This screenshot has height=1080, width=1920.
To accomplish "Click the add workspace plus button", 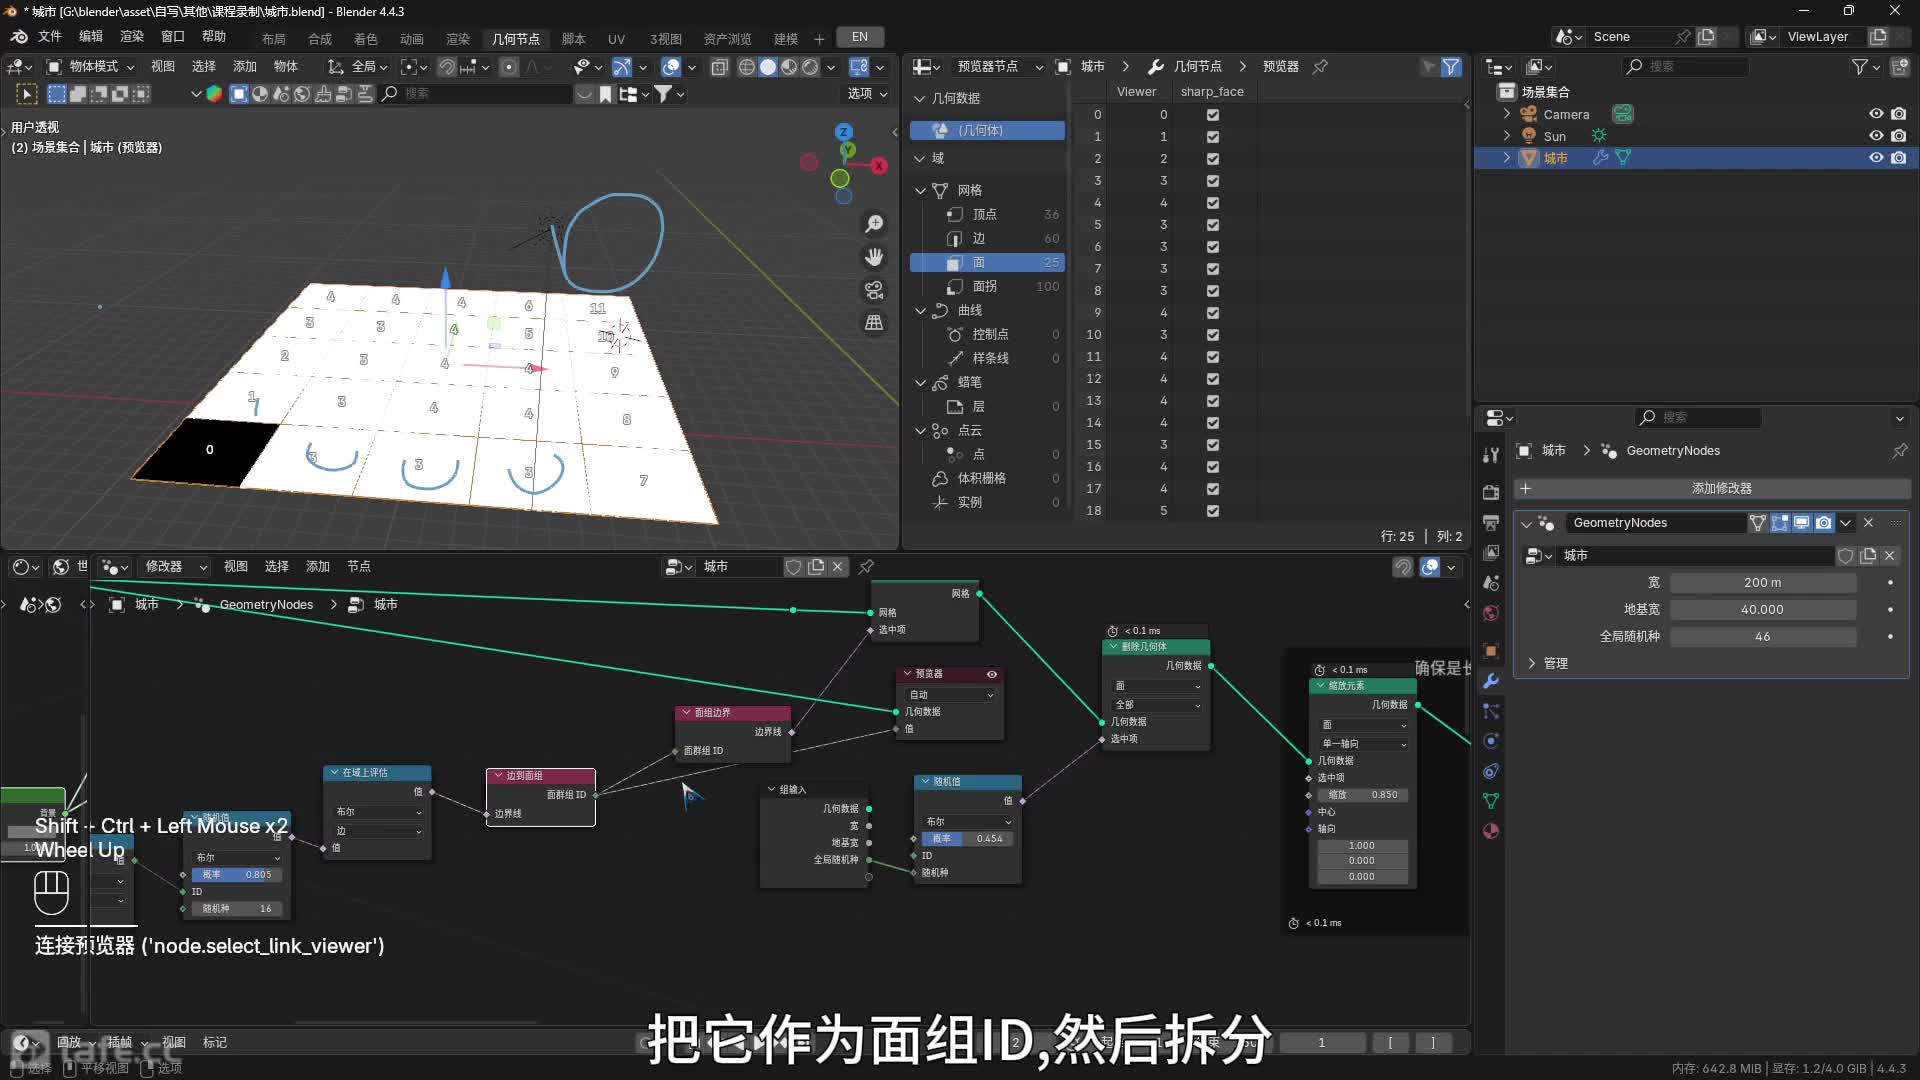I will tap(819, 39).
